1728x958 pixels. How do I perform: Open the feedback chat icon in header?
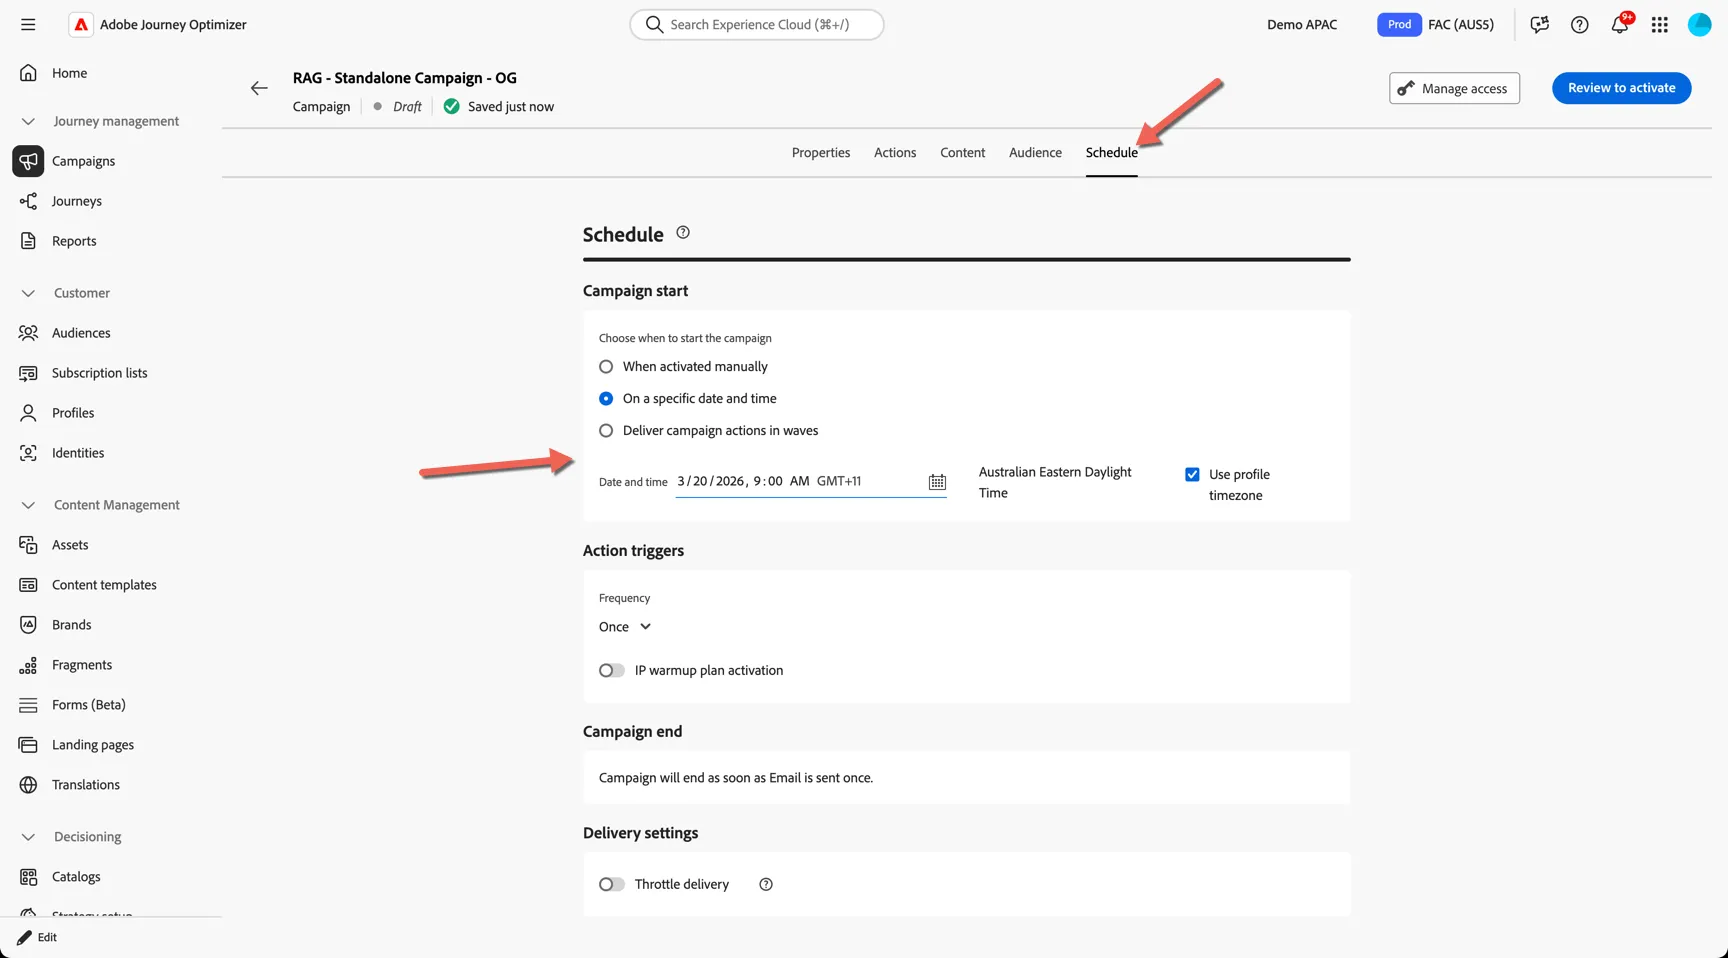pyautogui.click(x=1540, y=25)
